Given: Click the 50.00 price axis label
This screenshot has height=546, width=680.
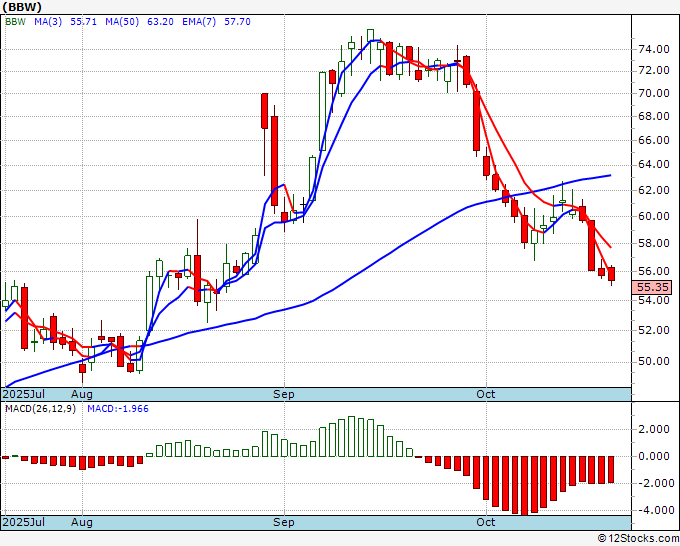Looking at the screenshot, I should pos(654,361).
